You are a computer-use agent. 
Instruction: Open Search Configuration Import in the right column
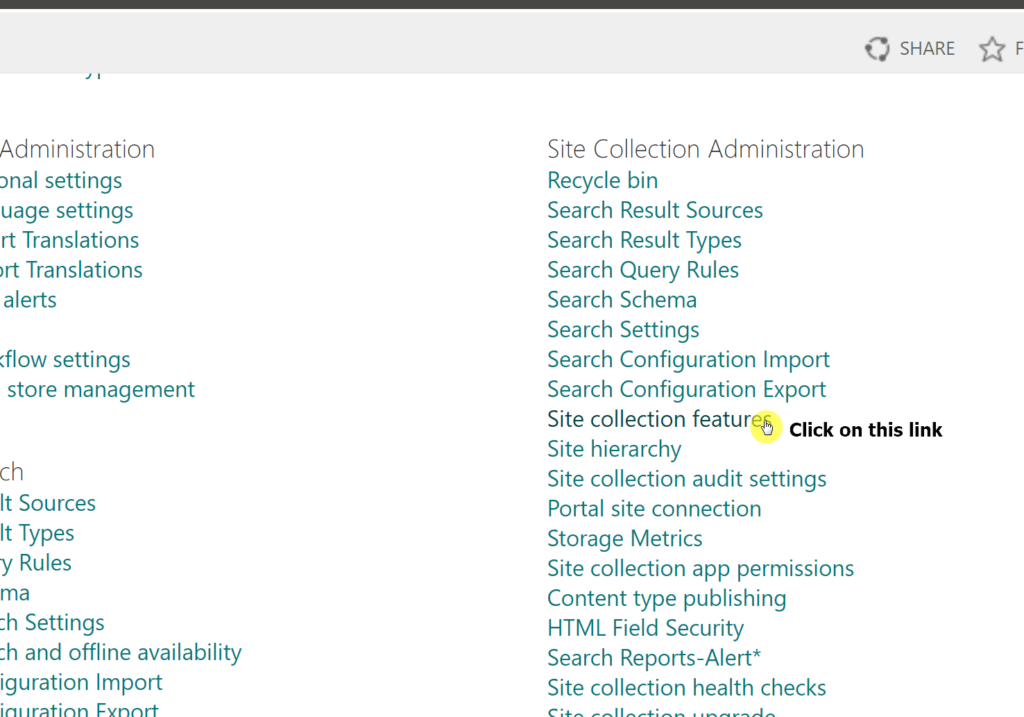point(688,360)
